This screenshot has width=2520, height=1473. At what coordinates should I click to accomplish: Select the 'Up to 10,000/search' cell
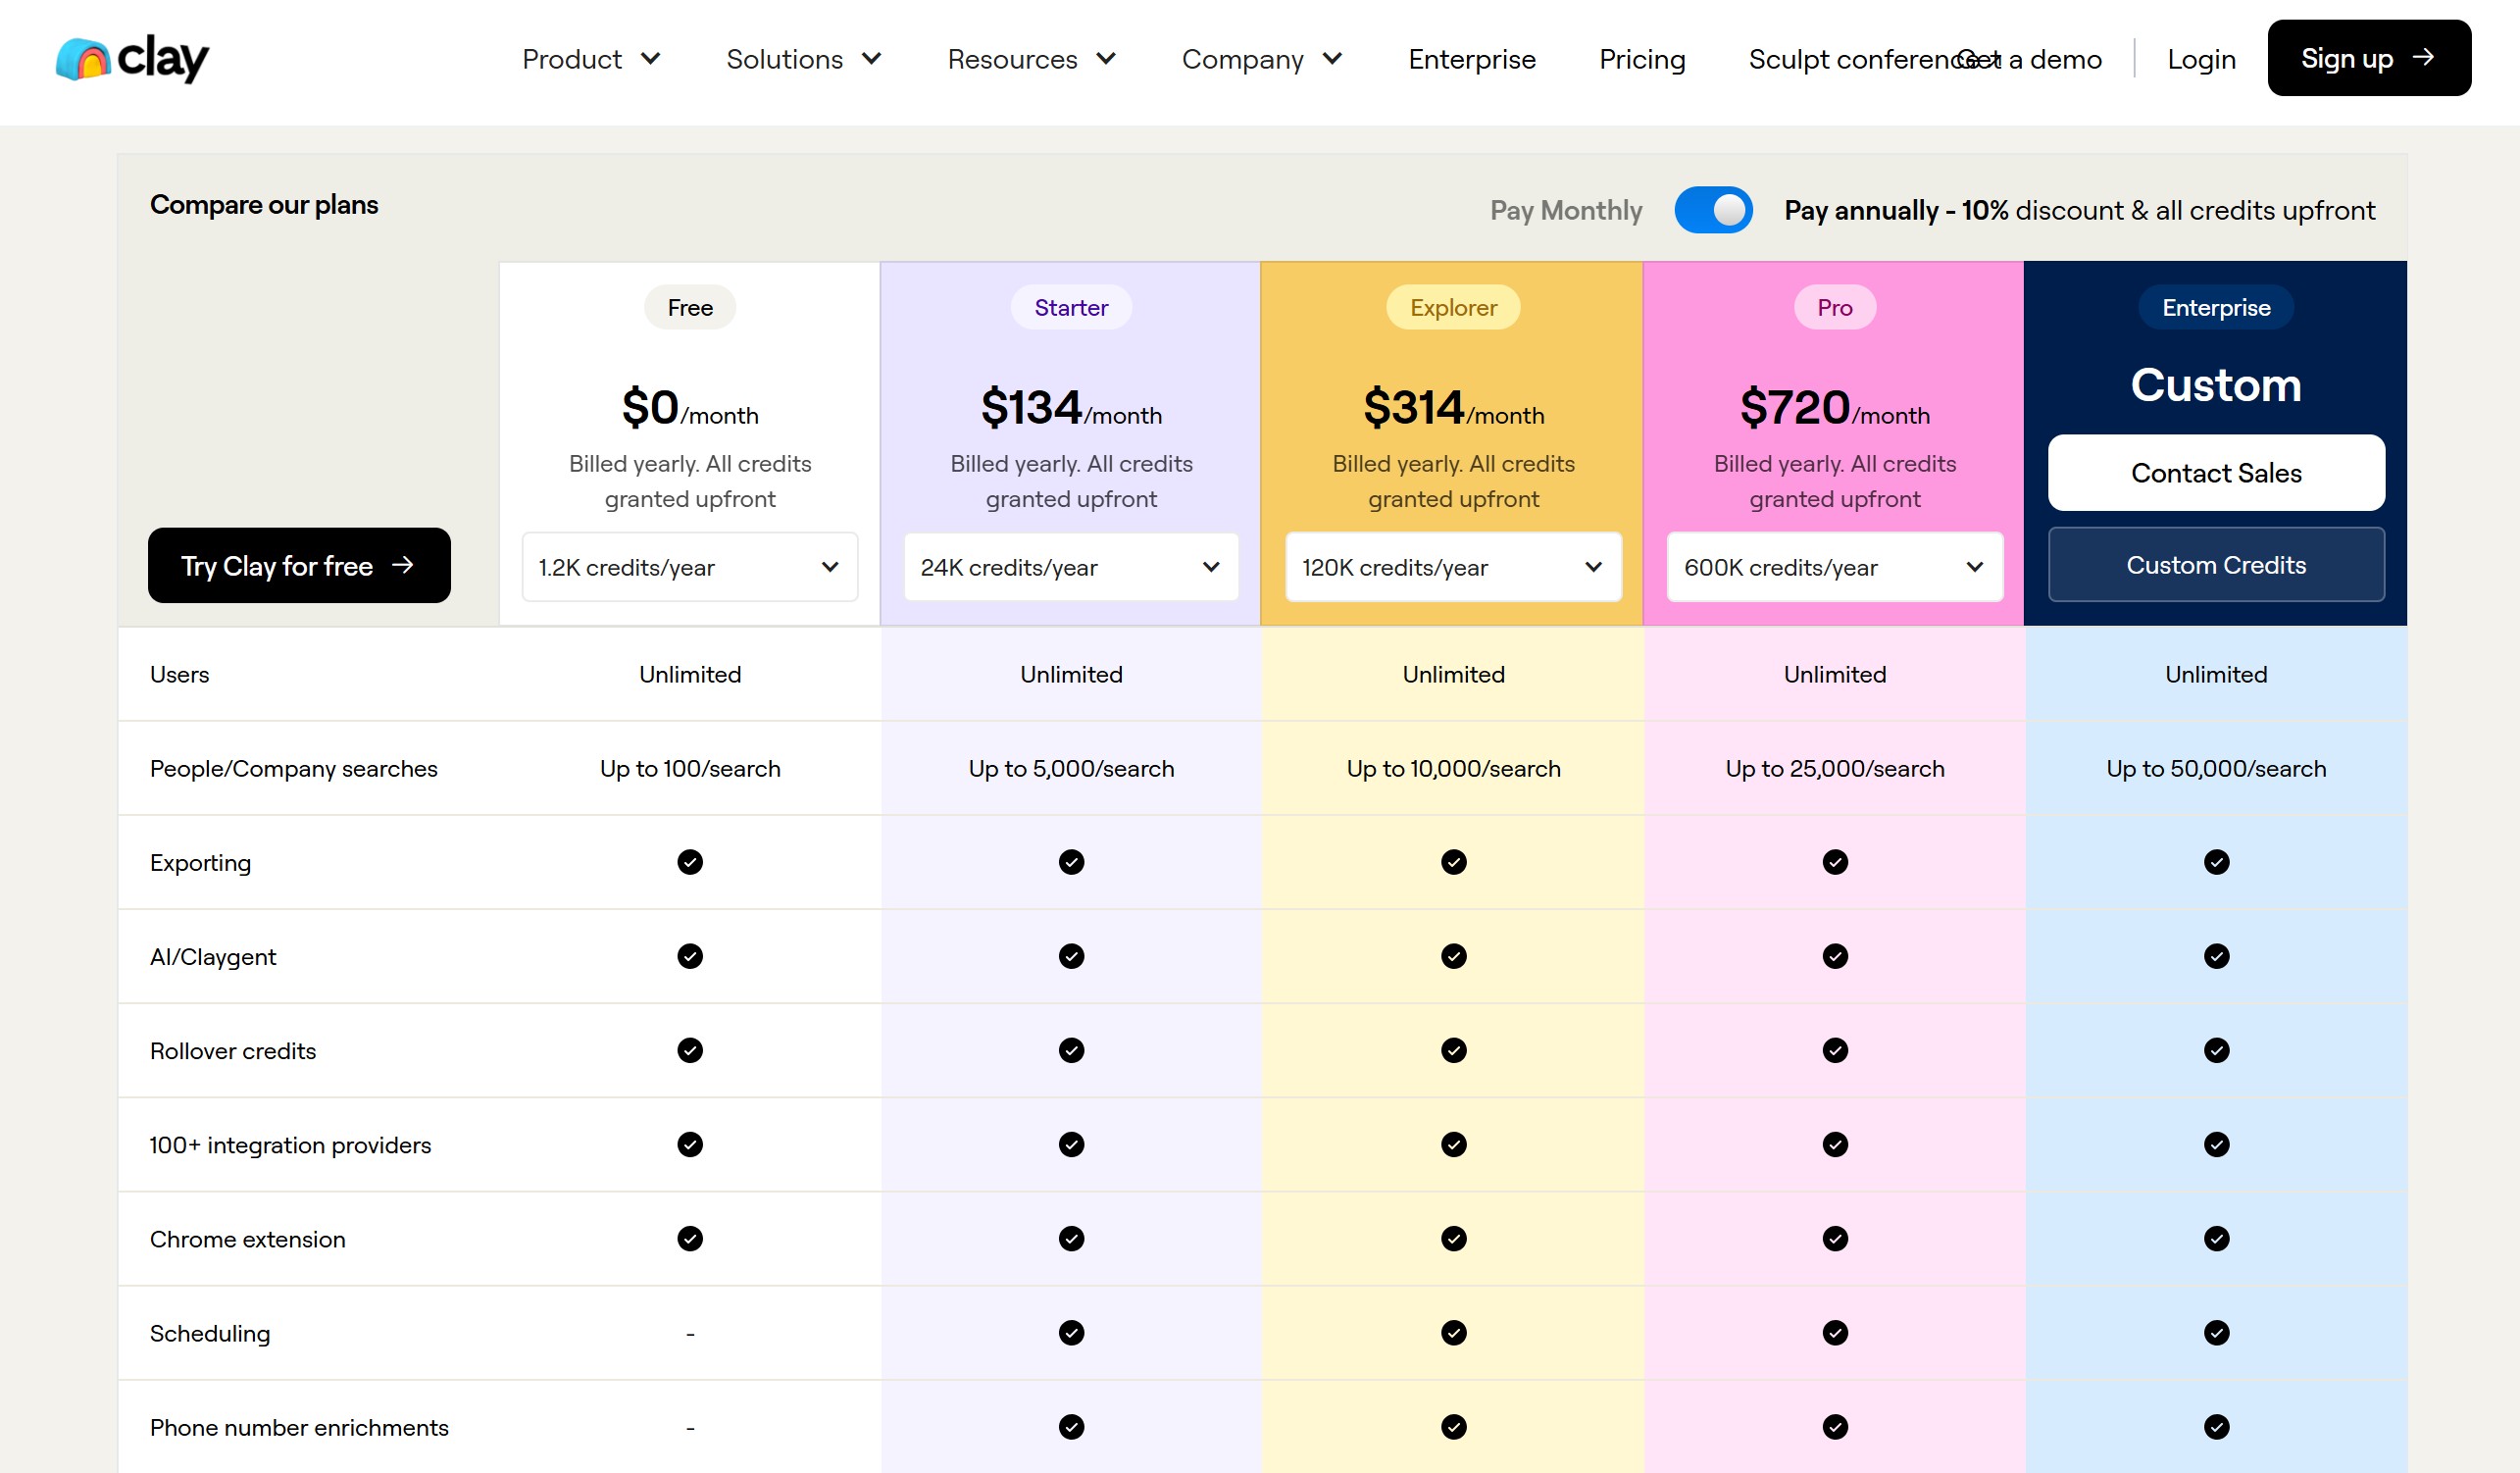click(1453, 768)
